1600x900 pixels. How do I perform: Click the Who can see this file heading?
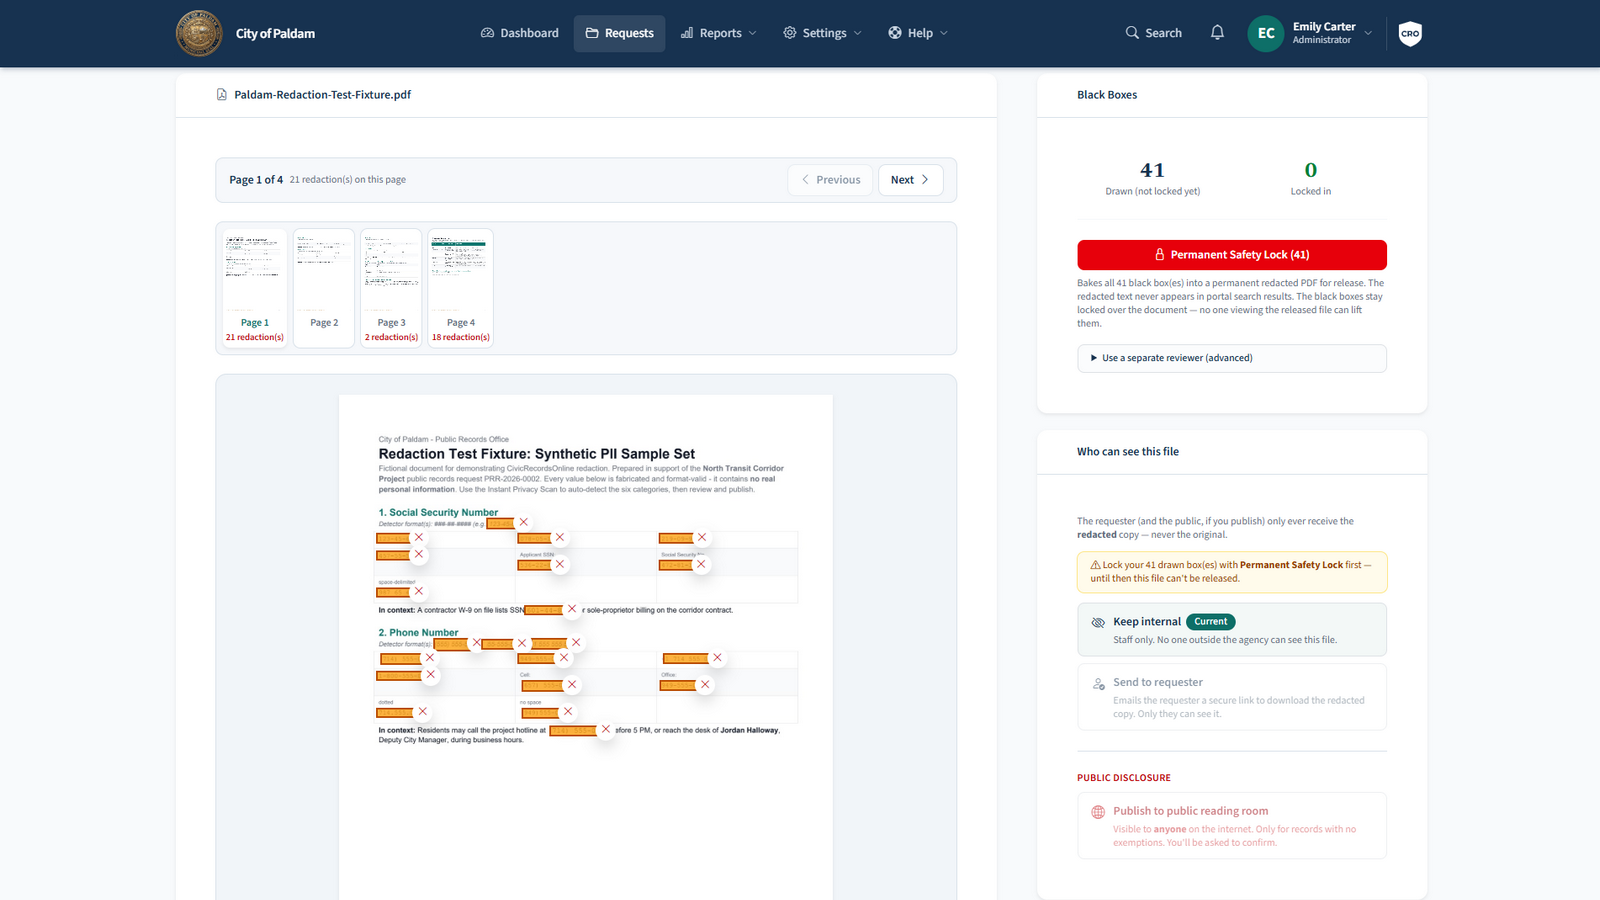coord(1128,452)
